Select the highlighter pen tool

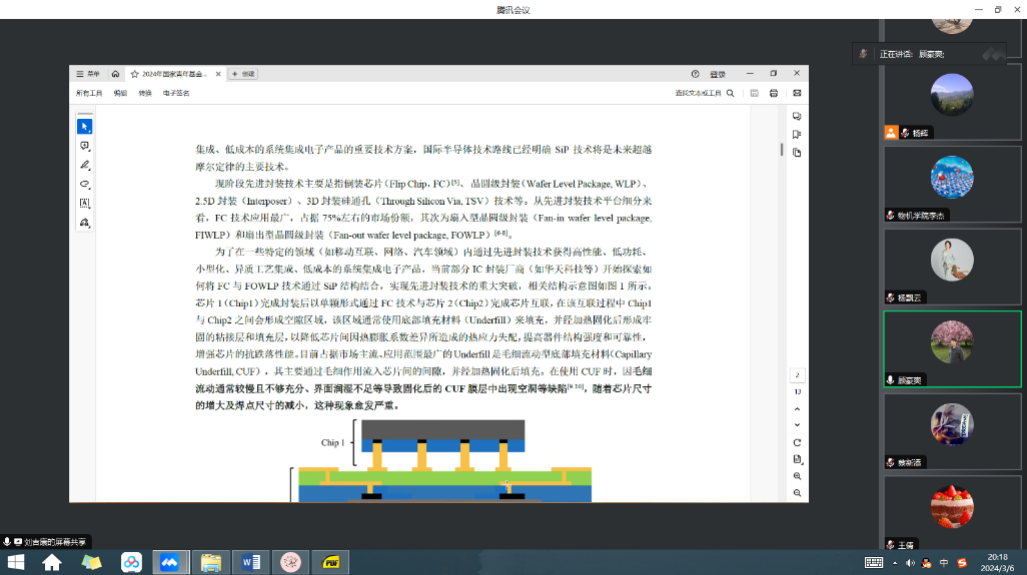pos(85,165)
